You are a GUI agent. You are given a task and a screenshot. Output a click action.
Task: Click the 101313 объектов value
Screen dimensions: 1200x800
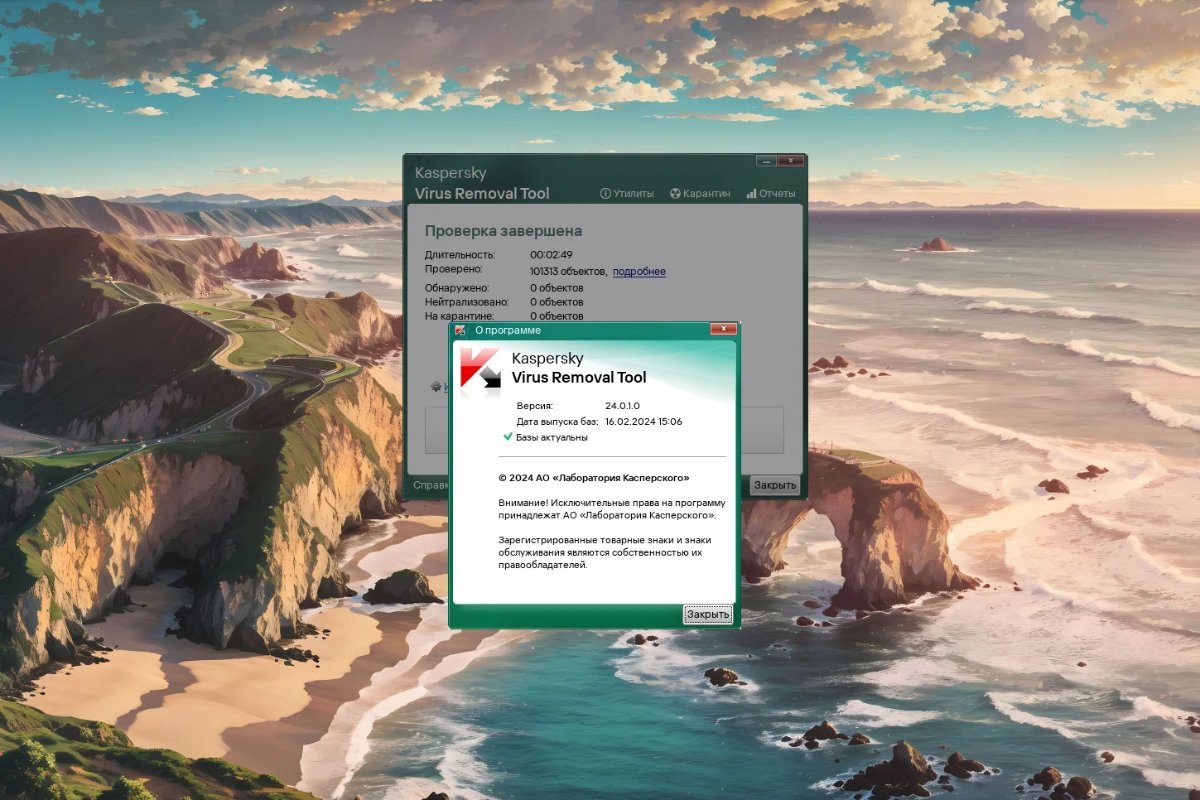568,271
